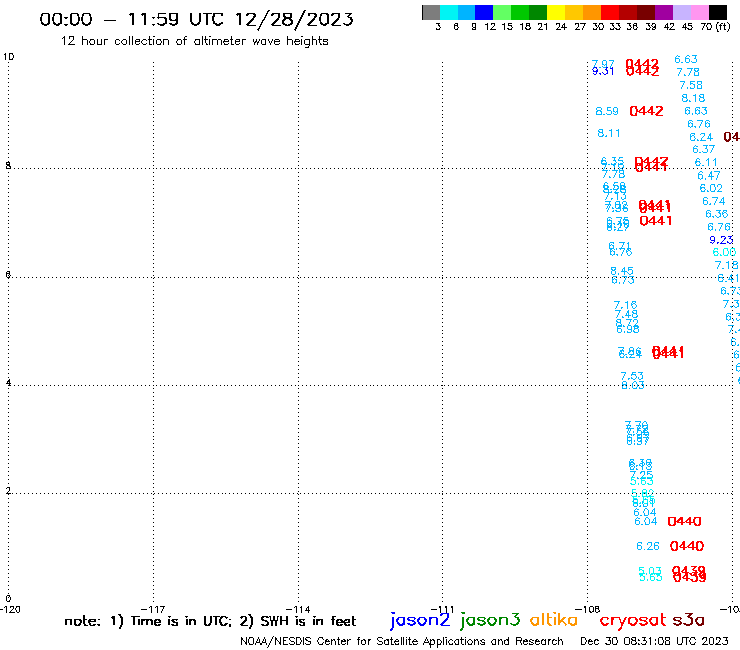The image size is (740, 650).
Task: Select the dark blue legend color block
Action: (484, 12)
